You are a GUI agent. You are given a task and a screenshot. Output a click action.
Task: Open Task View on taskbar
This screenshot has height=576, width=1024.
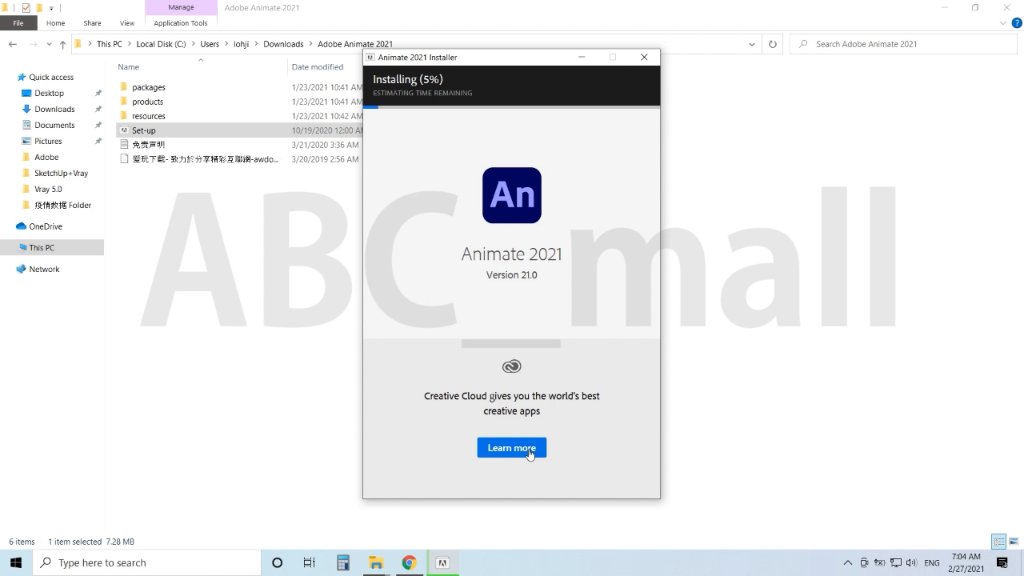(310, 562)
